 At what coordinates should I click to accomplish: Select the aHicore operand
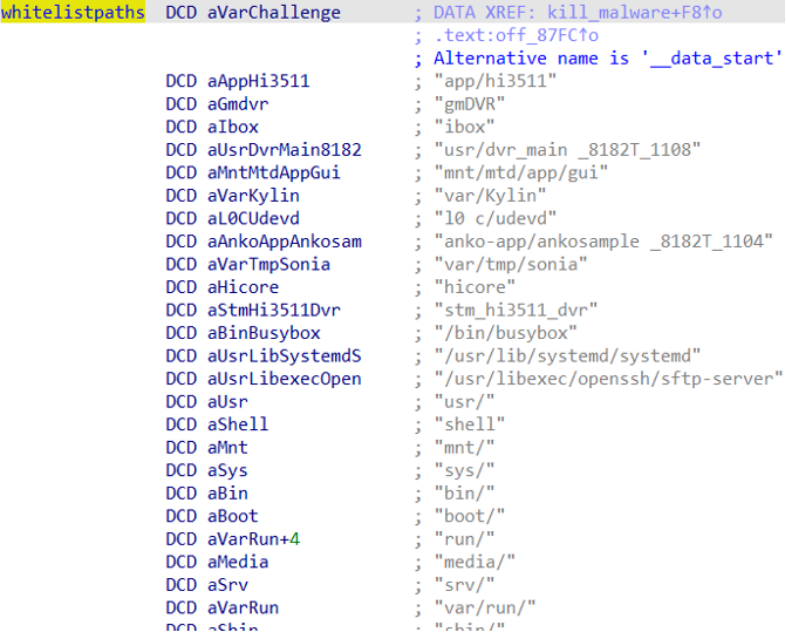243,287
